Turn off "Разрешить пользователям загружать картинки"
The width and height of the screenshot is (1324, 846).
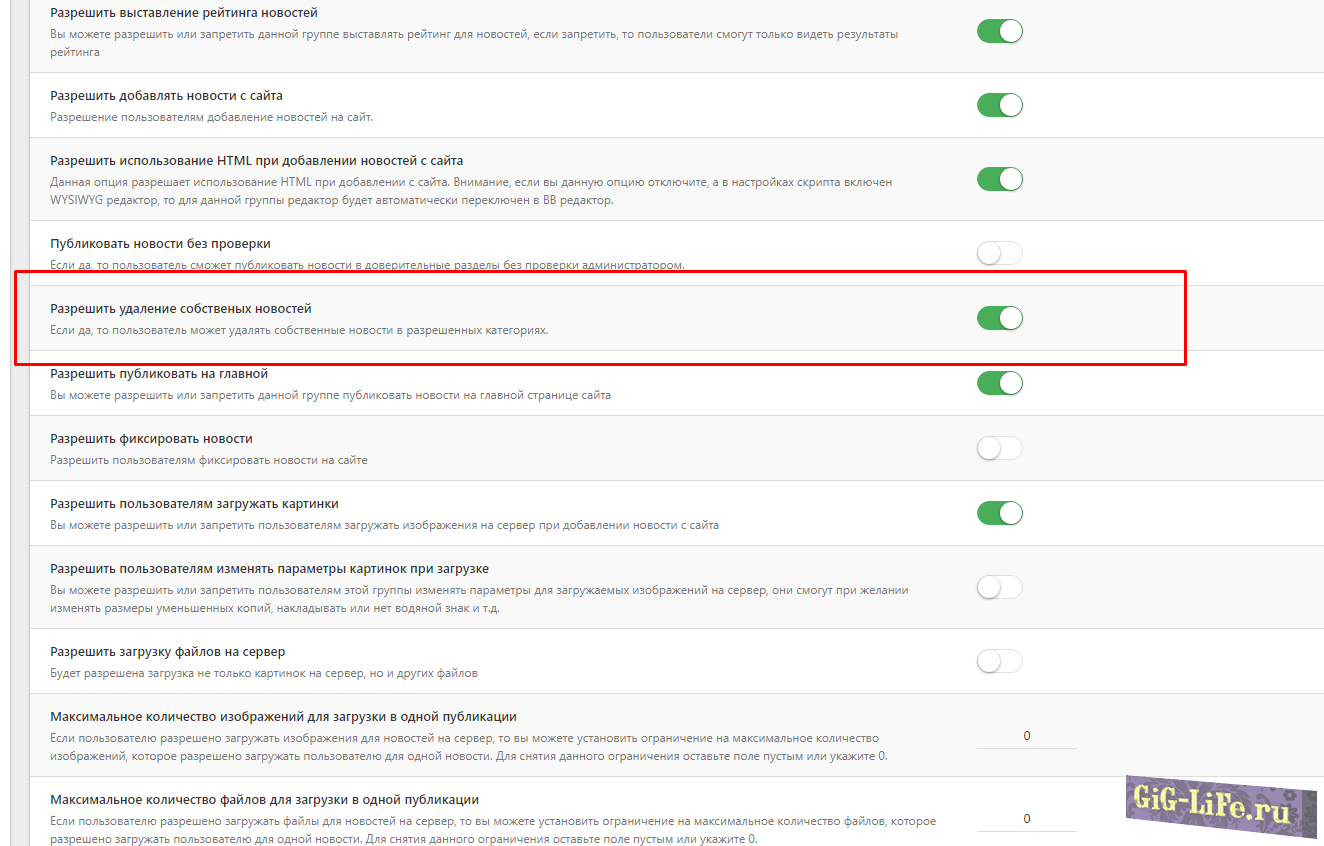[999, 513]
